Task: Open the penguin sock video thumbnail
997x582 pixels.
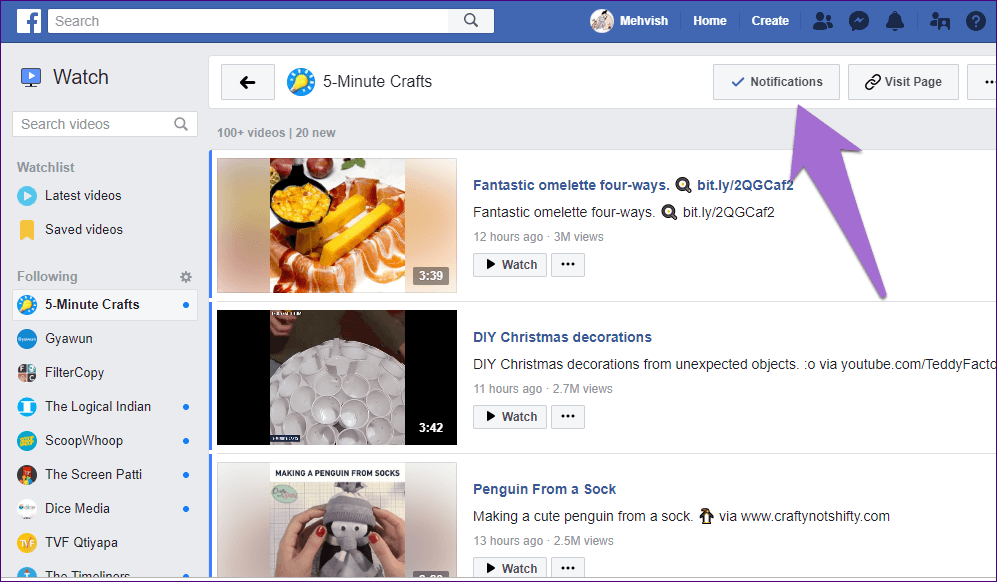Action: 337,520
